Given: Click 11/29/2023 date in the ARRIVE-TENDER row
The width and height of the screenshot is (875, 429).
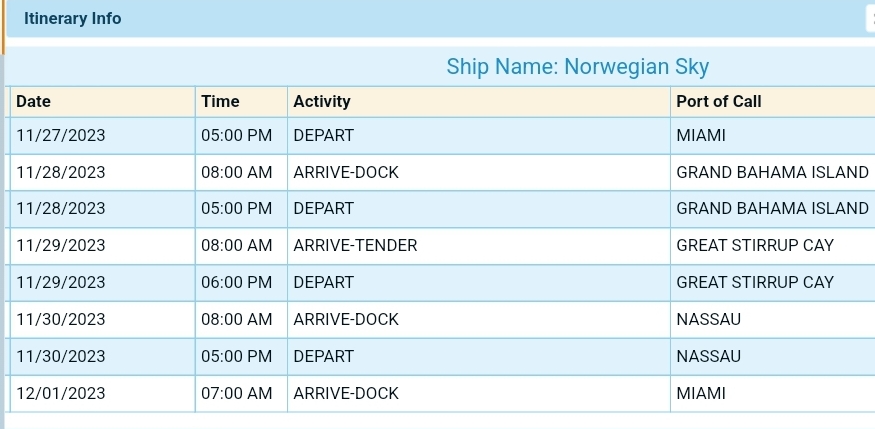Looking at the screenshot, I should (x=61, y=245).
